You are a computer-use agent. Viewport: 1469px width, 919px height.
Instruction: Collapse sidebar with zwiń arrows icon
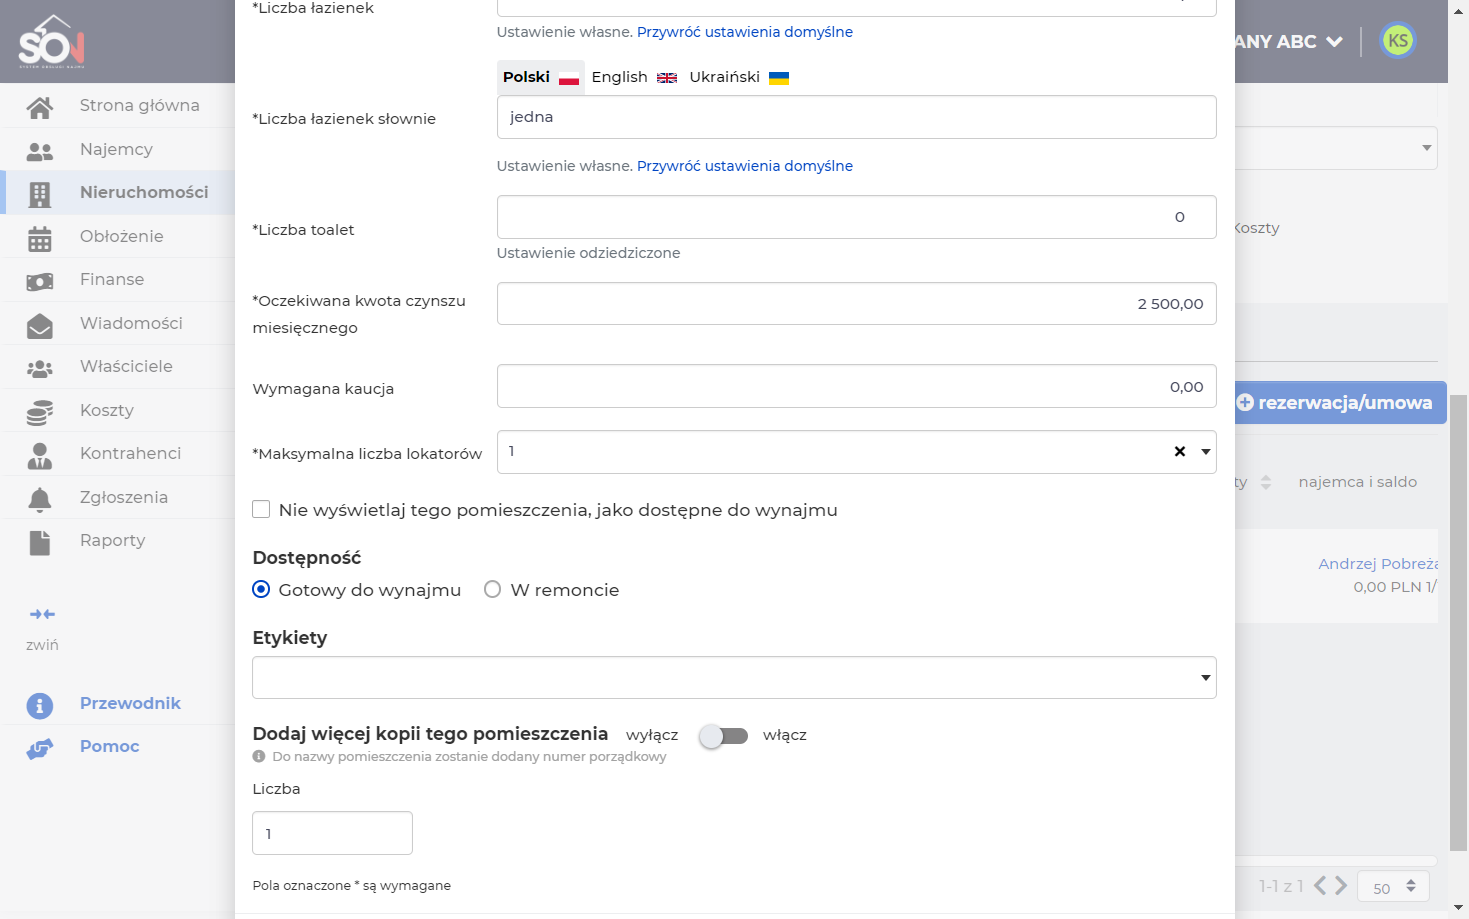point(42,614)
